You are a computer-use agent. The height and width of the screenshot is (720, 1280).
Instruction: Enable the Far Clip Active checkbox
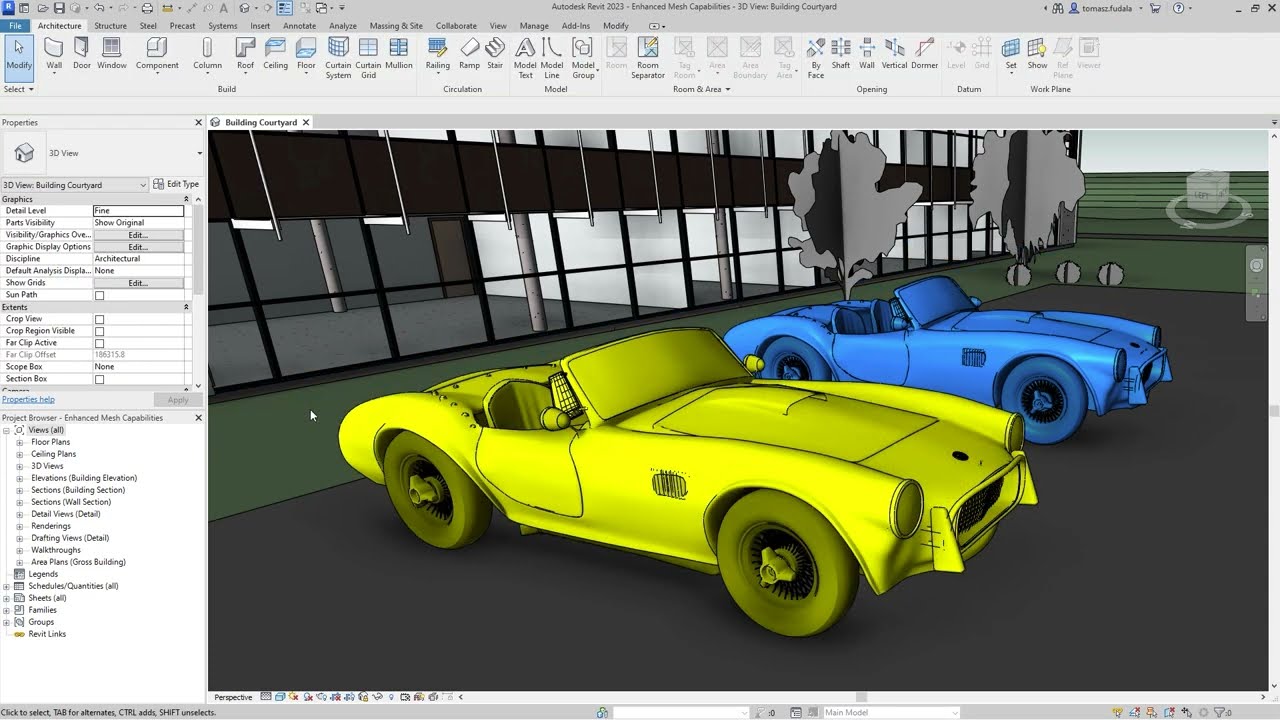coord(99,343)
